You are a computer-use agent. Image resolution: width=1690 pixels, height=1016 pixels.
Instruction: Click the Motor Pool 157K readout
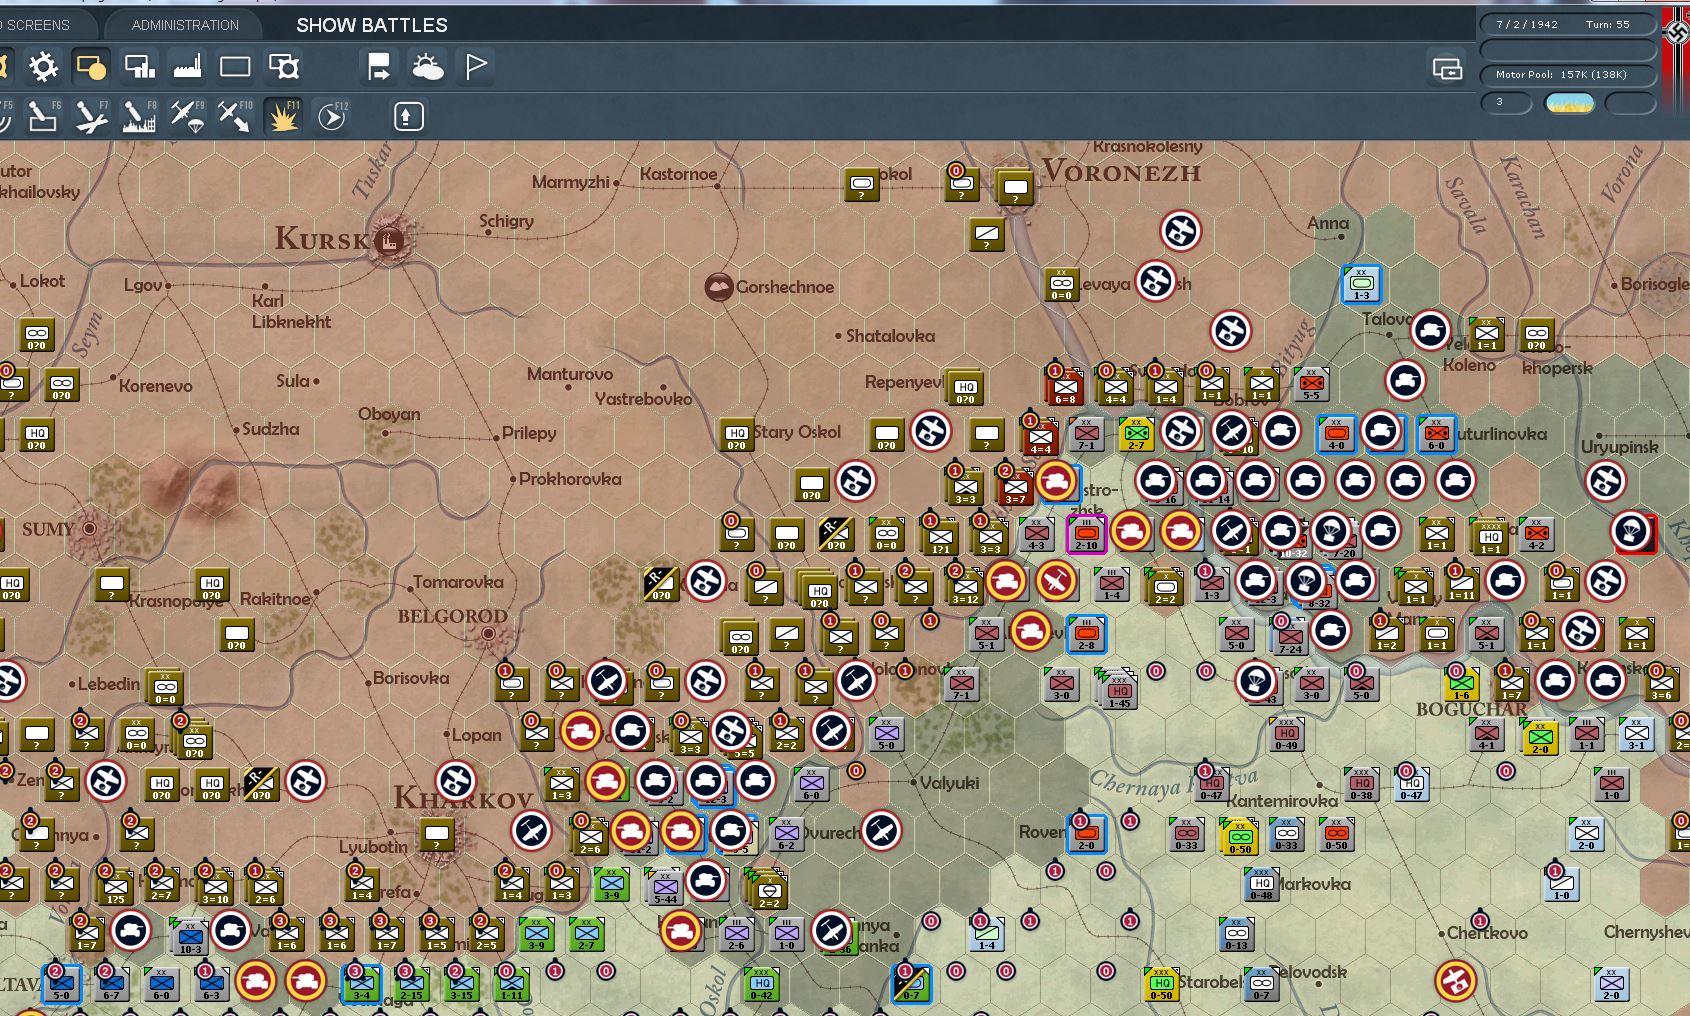coord(1566,74)
